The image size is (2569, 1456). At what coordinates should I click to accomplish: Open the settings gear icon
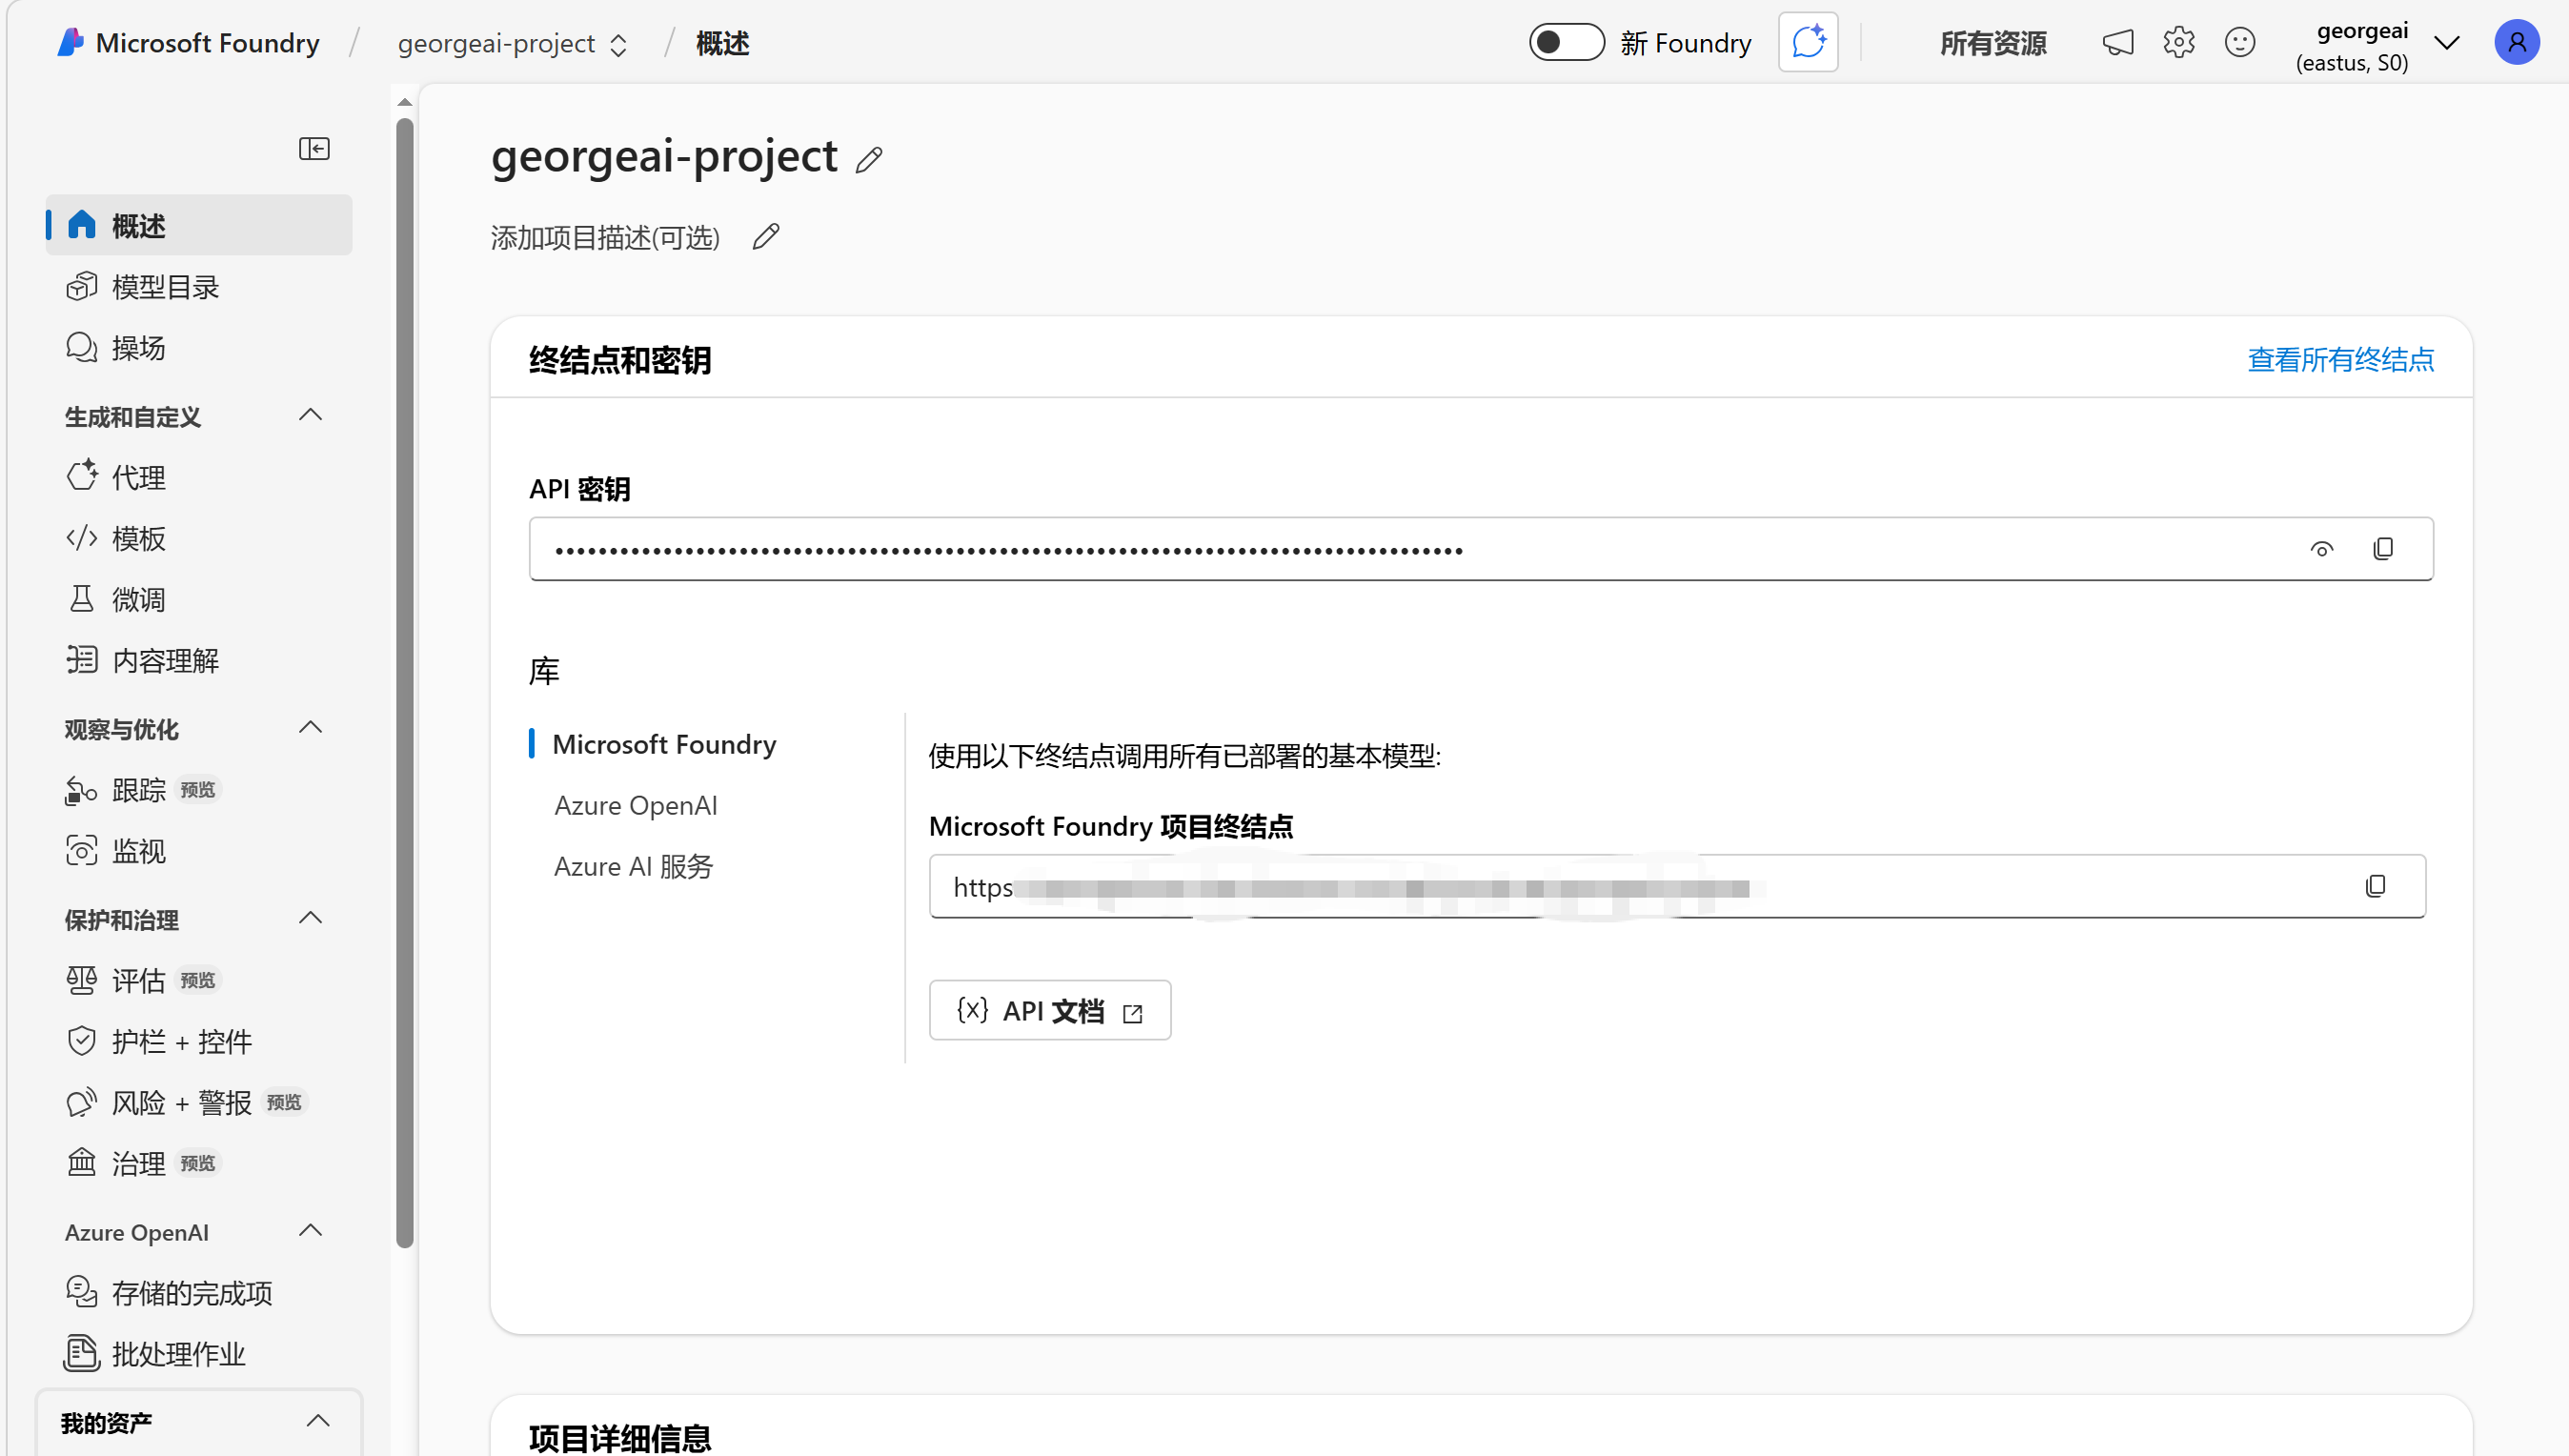[x=2178, y=43]
